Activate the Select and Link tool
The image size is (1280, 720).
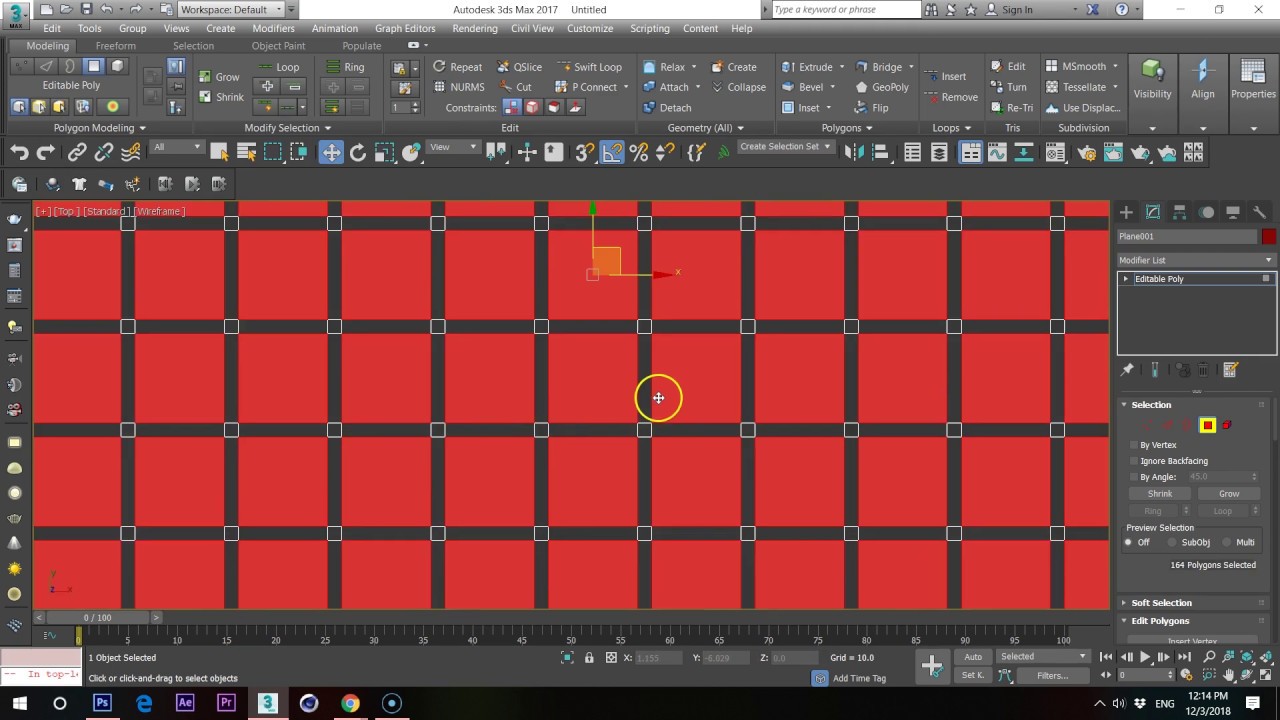pyautogui.click(x=77, y=152)
